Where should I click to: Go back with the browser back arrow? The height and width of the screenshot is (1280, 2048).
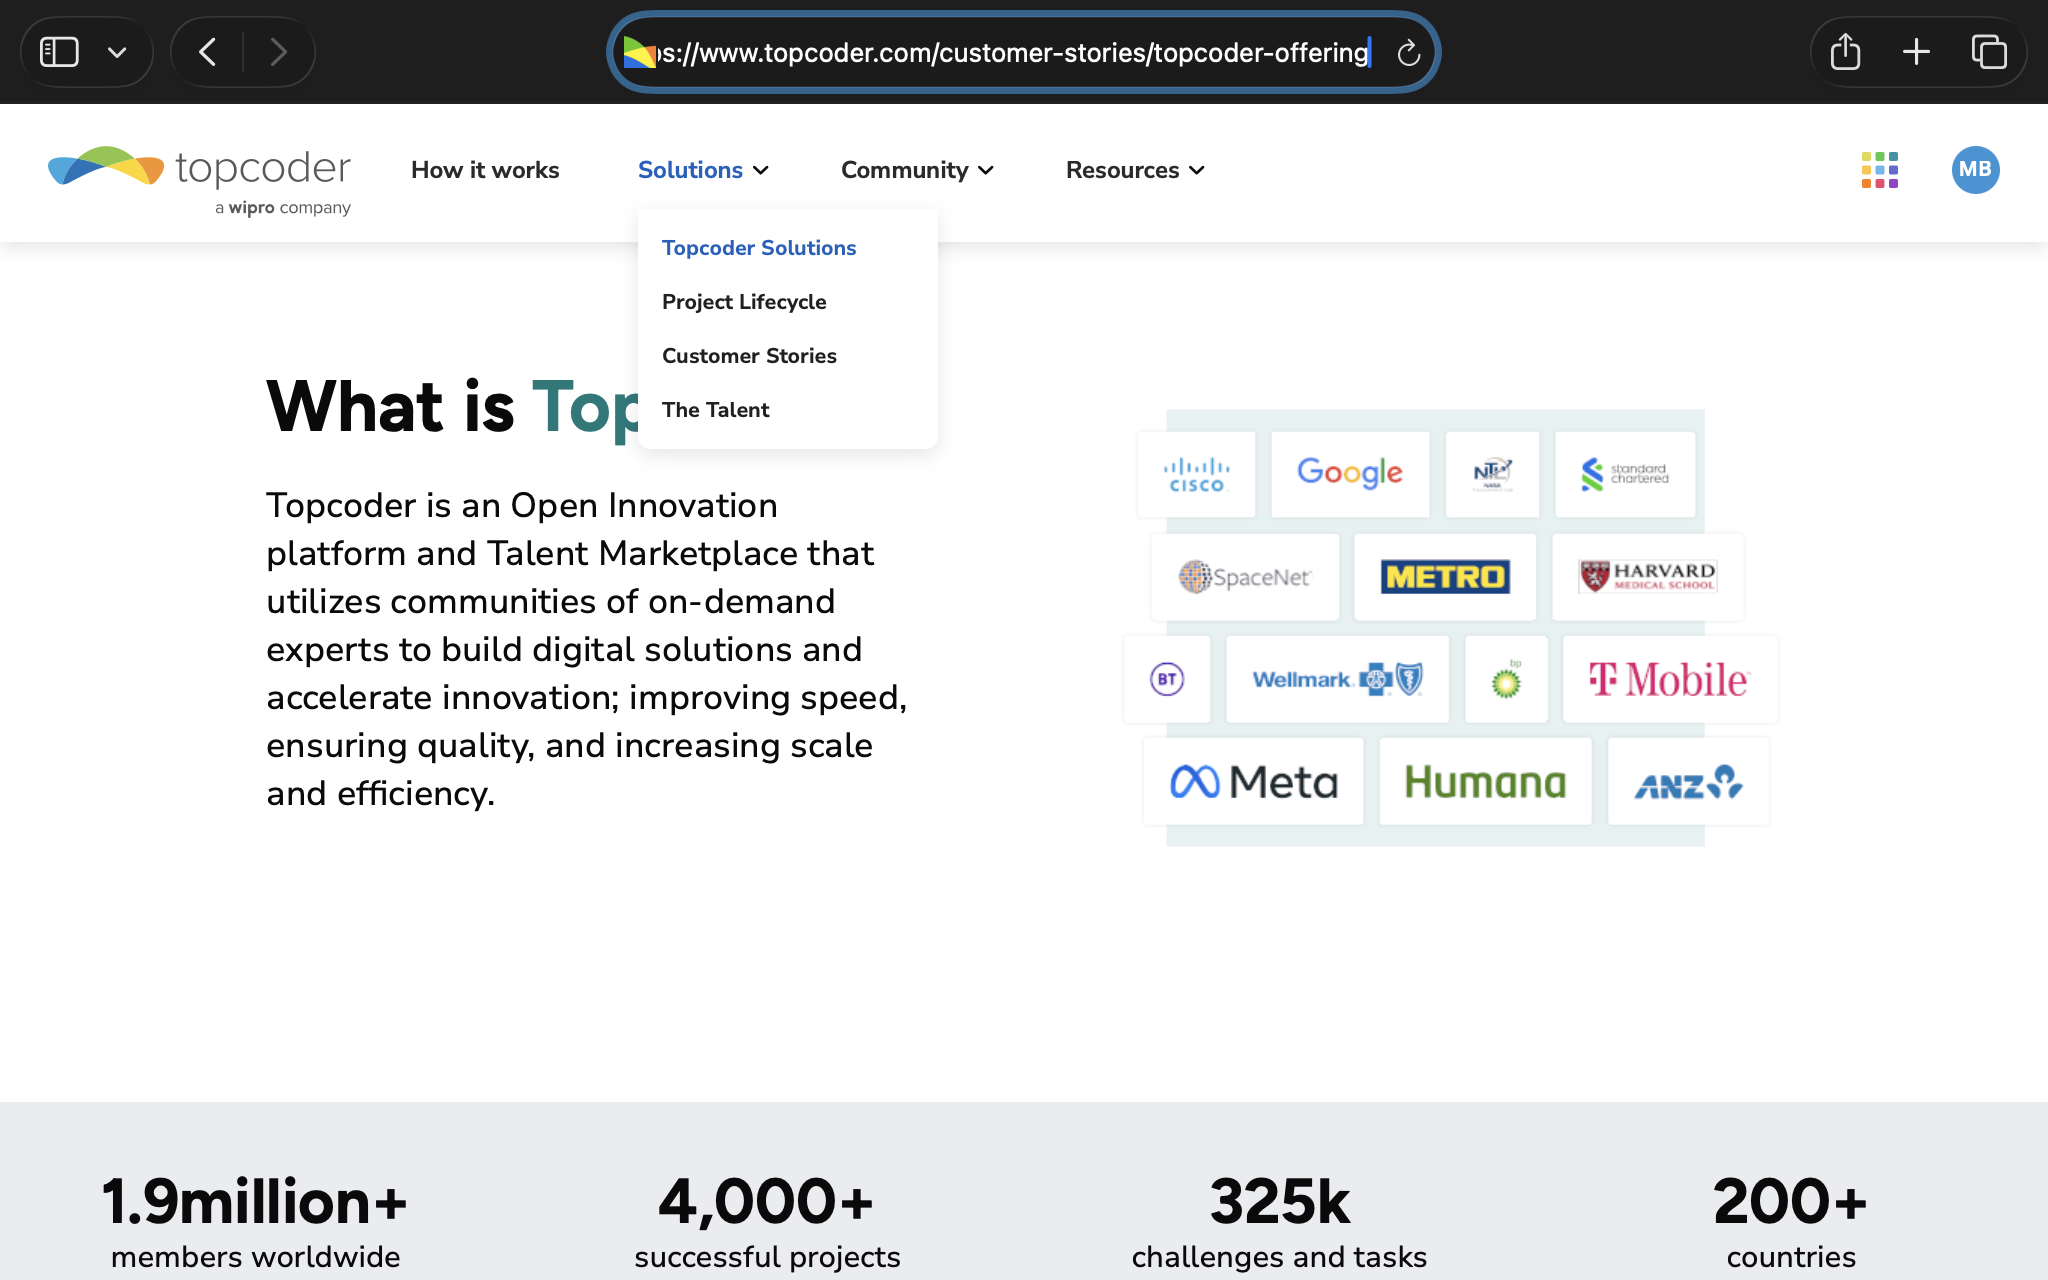[208, 52]
